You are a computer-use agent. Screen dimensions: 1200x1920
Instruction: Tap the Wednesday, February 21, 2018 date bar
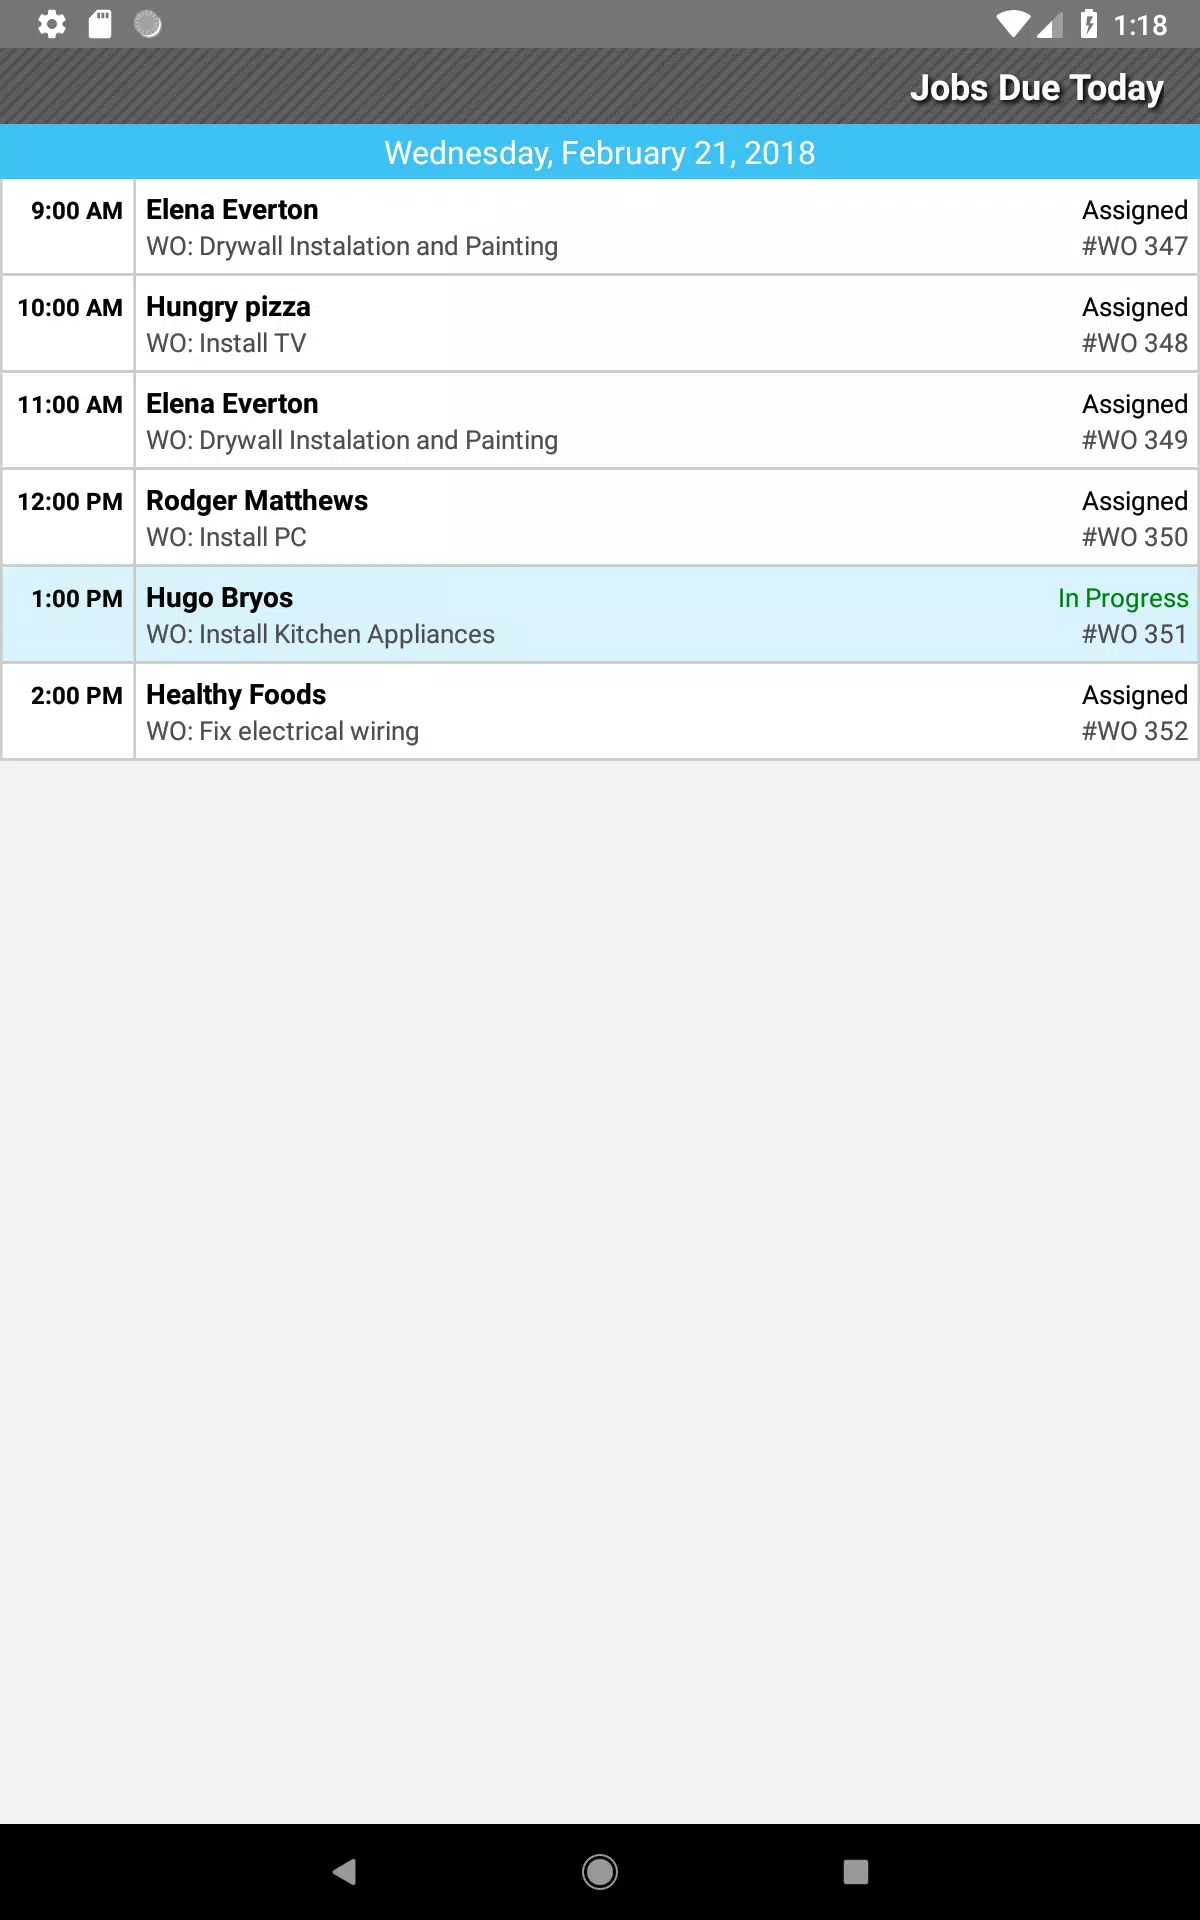pyautogui.click(x=600, y=152)
